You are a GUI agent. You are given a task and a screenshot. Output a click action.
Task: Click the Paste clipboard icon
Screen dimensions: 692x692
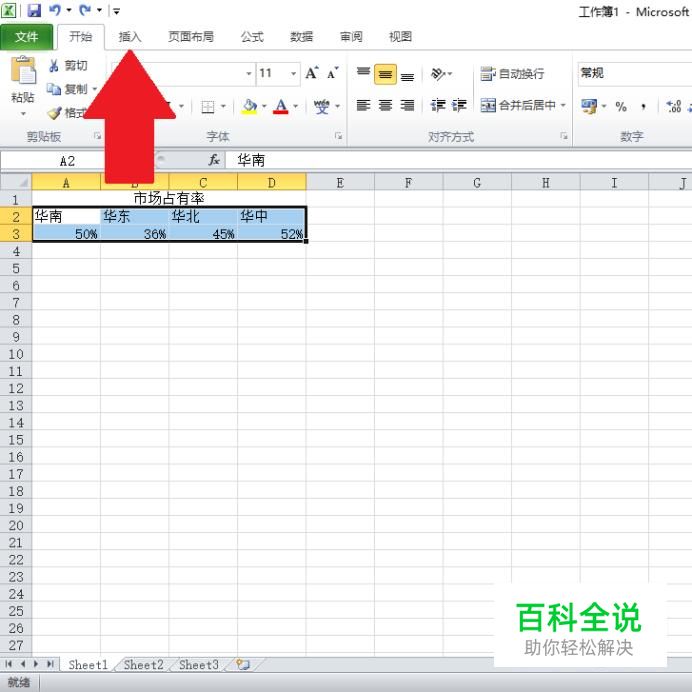point(23,70)
